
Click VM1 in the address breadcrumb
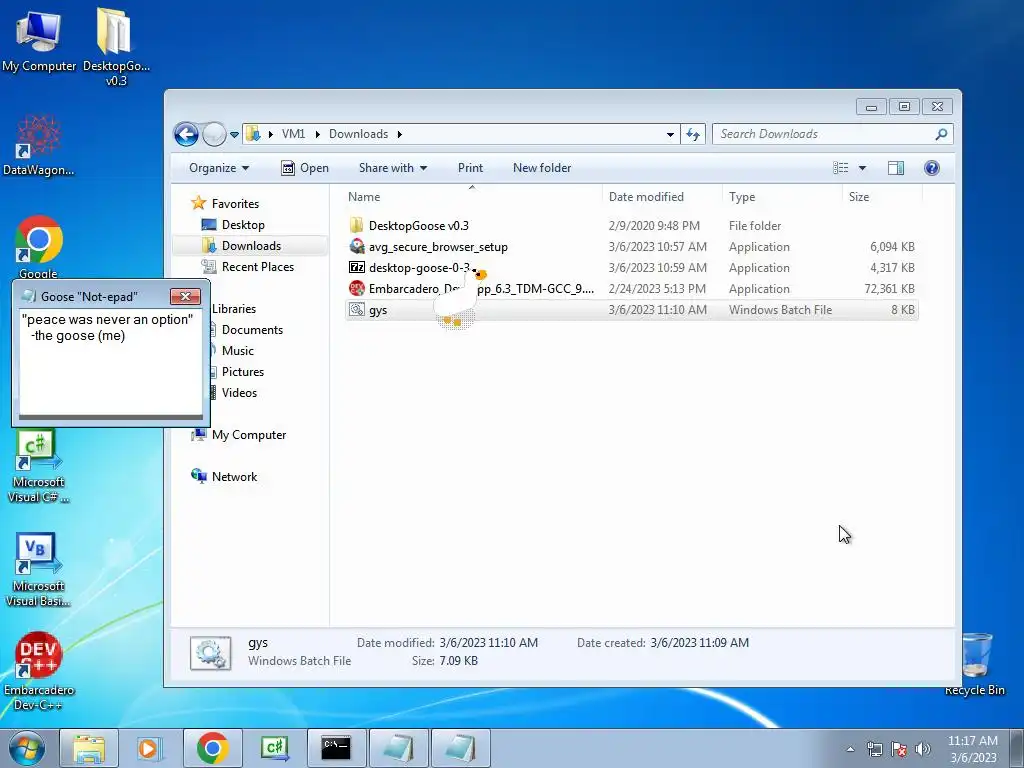pos(293,134)
